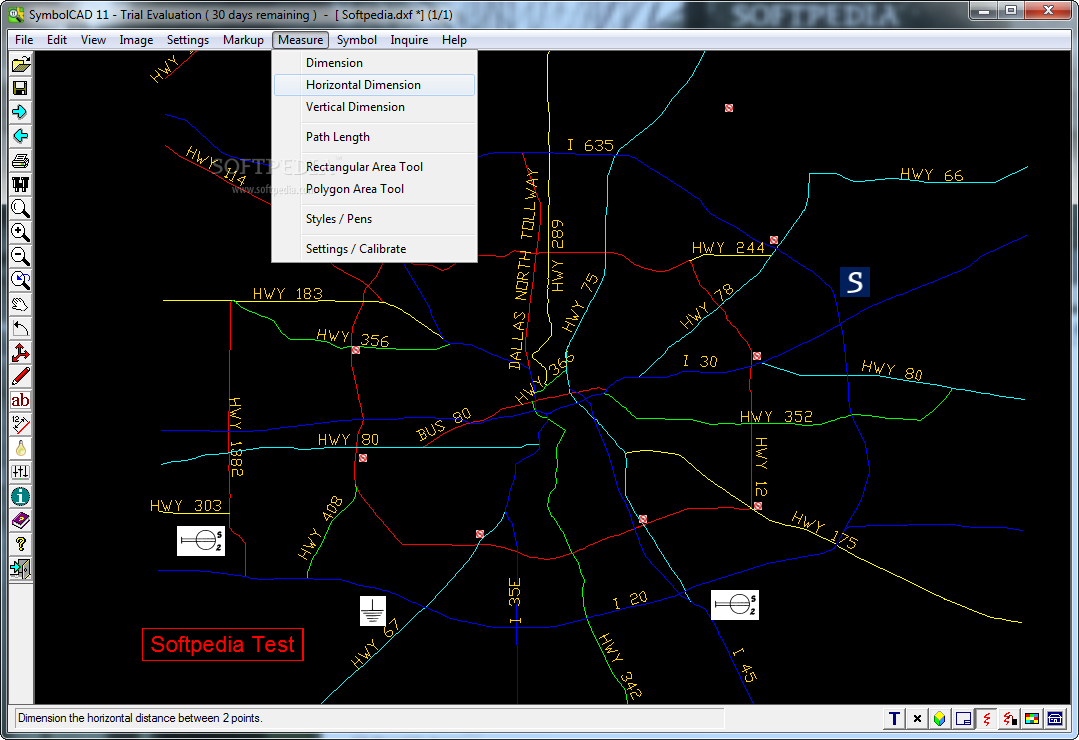The image size is (1079, 740).
Task: Click the zoom previous magnifier icon
Action: point(21,281)
